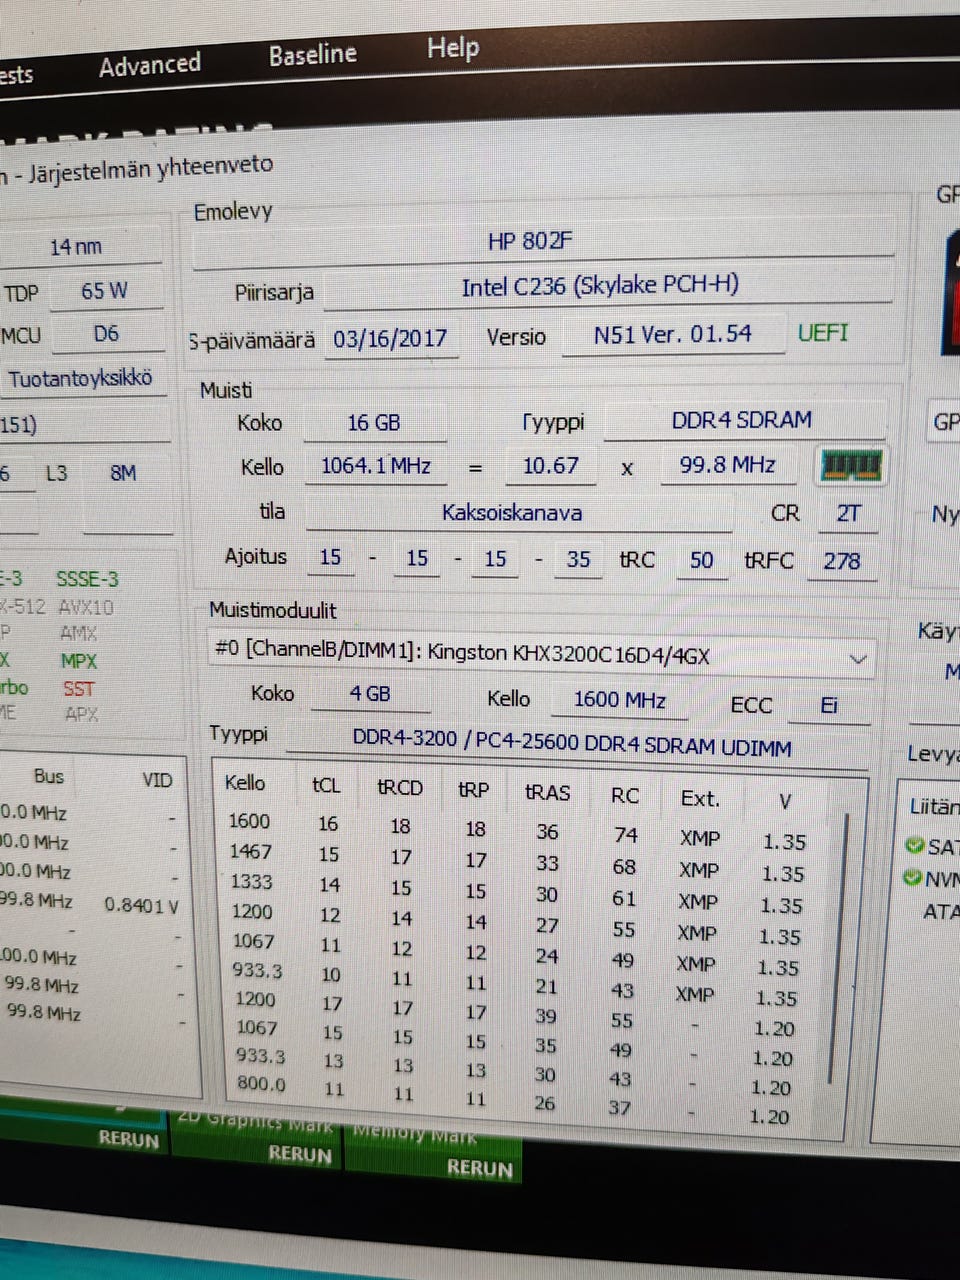Click the green memory module icon
This screenshot has width=960, height=1280.
[x=850, y=466]
